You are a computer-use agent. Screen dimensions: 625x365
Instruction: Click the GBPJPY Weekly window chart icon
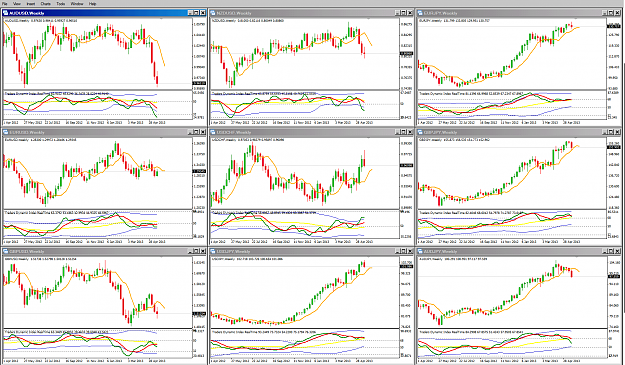pyautogui.click(x=420, y=132)
